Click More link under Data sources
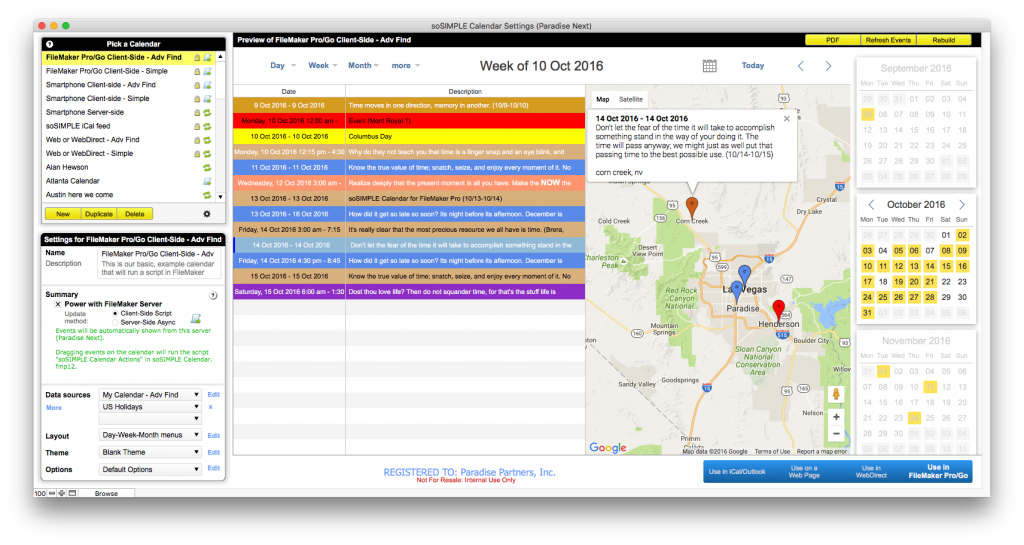This screenshot has height=545, width=1024. pyautogui.click(x=54, y=408)
